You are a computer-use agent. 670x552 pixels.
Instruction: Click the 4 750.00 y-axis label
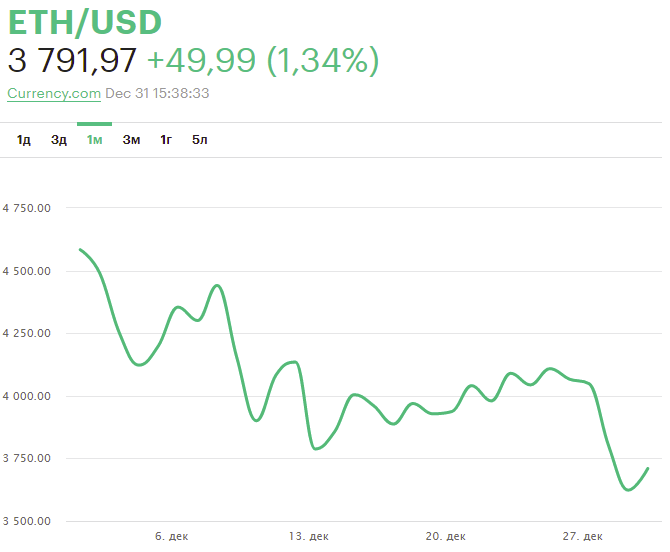tap(27, 208)
